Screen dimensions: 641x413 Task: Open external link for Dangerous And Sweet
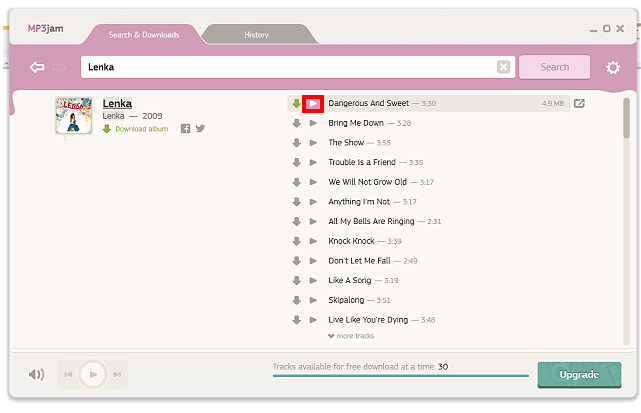579,103
